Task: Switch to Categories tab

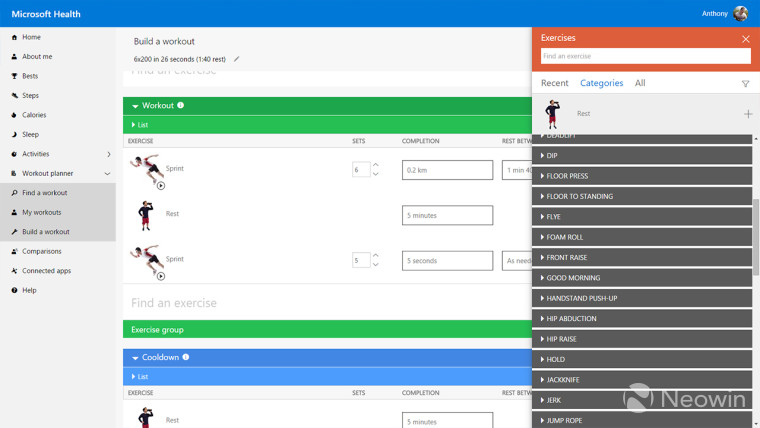Action: click(602, 83)
